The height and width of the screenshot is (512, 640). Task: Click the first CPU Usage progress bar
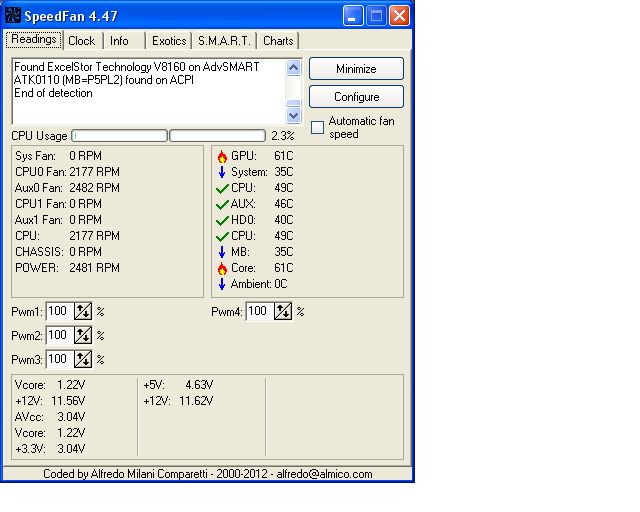[x=119, y=136]
